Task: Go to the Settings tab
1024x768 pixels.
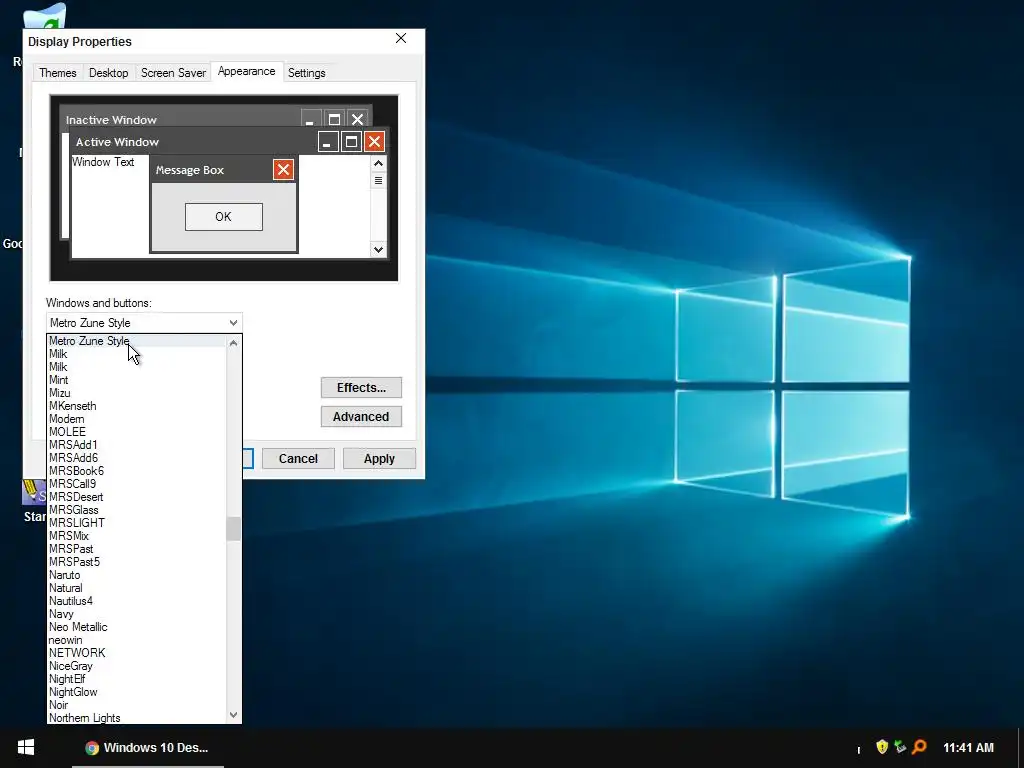Action: pos(306,72)
